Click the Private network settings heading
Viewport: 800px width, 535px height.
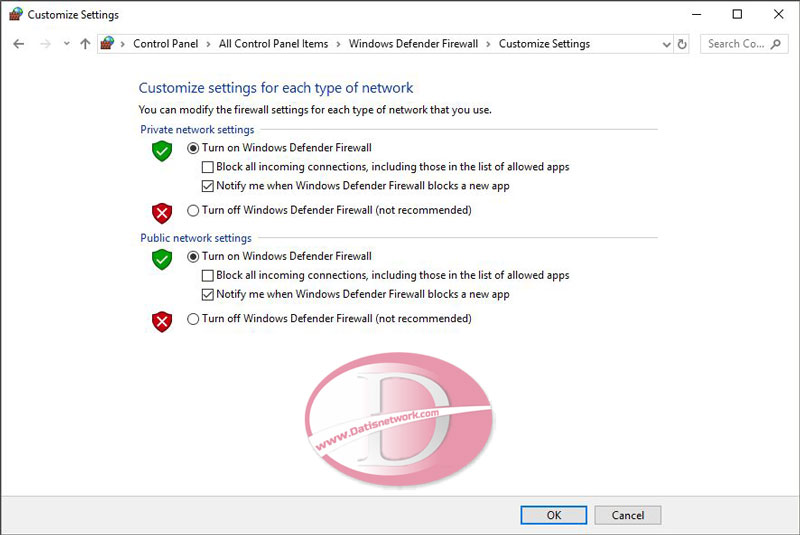(x=197, y=130)
